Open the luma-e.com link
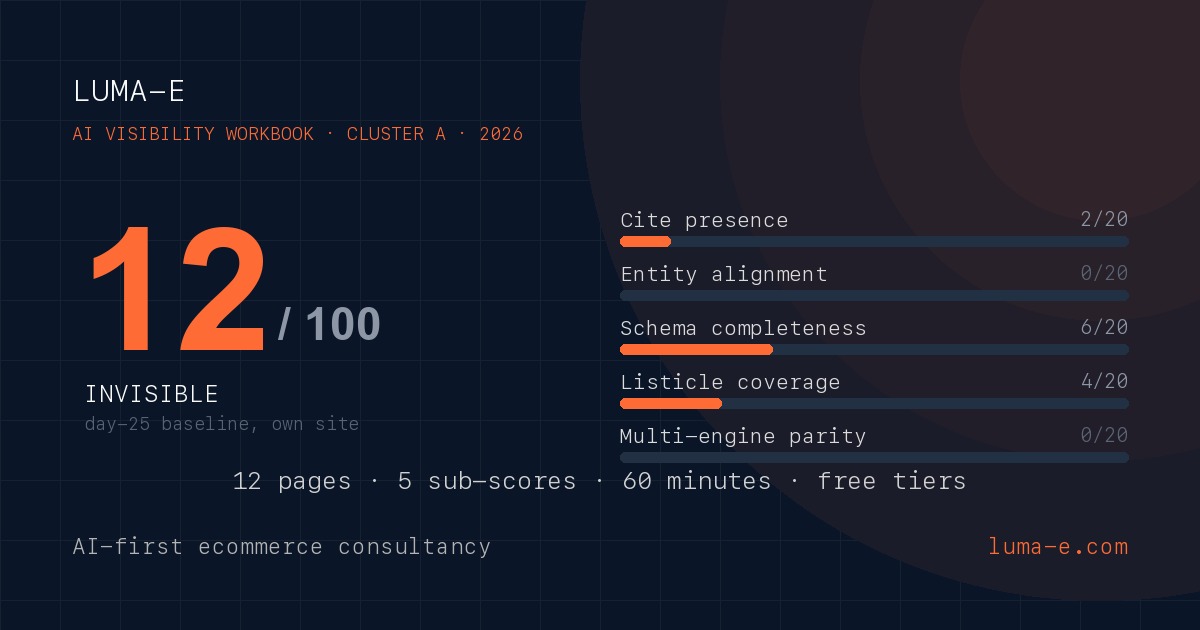Screen dimensions: 1200x630 (1058, 547)
